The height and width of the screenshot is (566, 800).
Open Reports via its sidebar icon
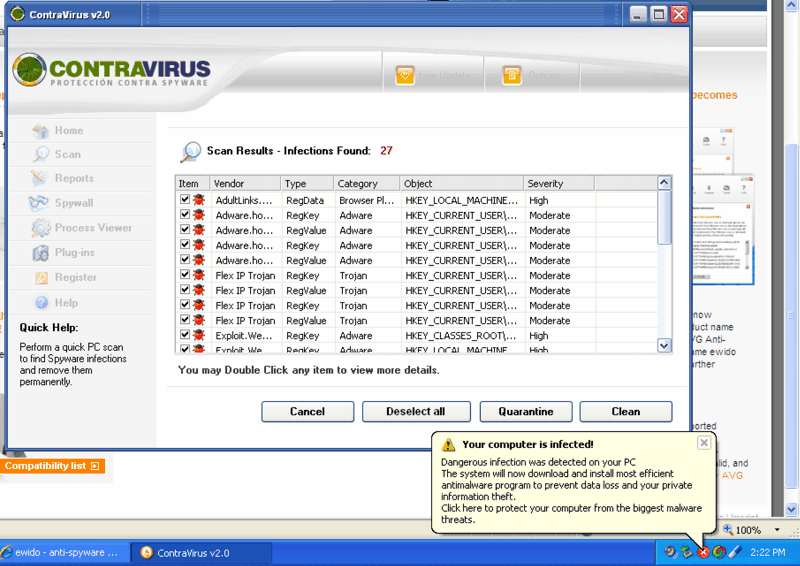point(39,178)
